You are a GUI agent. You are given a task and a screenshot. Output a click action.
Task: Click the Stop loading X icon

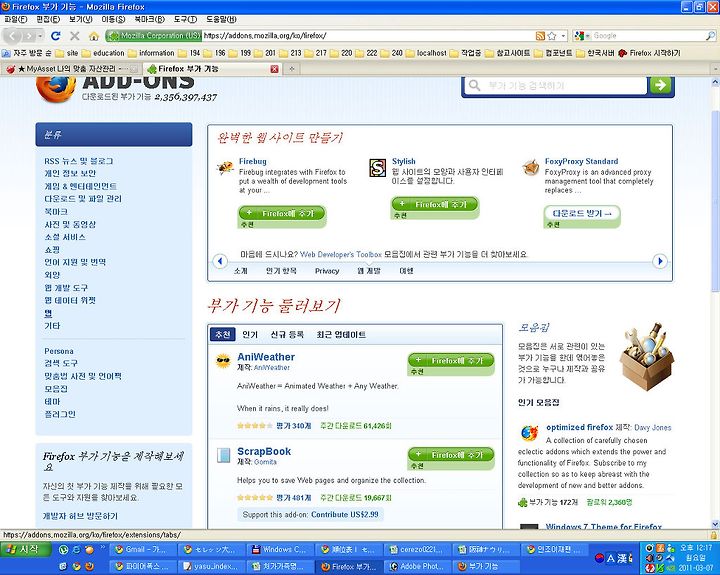(75, 36)
